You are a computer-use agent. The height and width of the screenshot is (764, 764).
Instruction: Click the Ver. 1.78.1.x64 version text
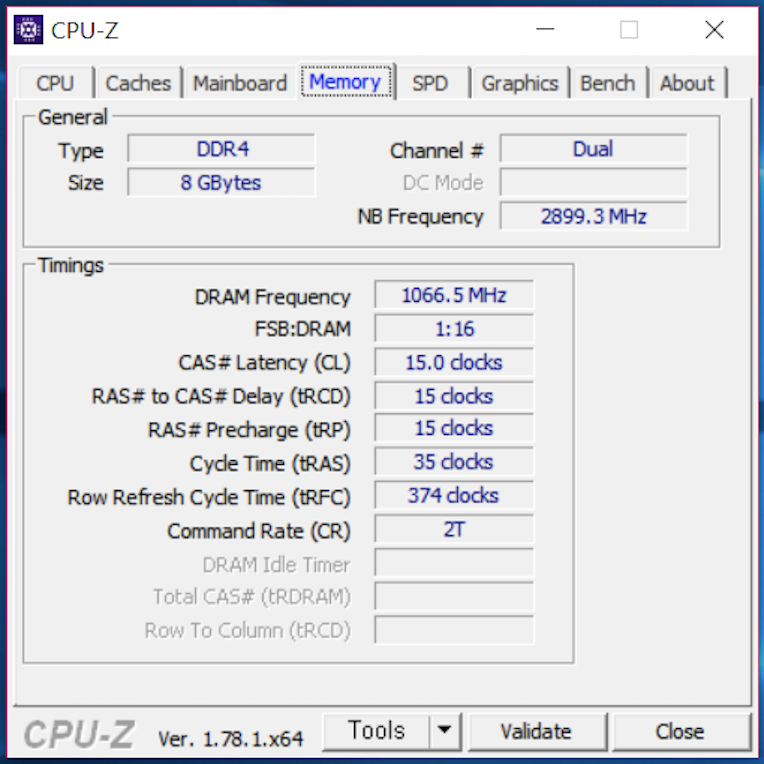[230, 739]
